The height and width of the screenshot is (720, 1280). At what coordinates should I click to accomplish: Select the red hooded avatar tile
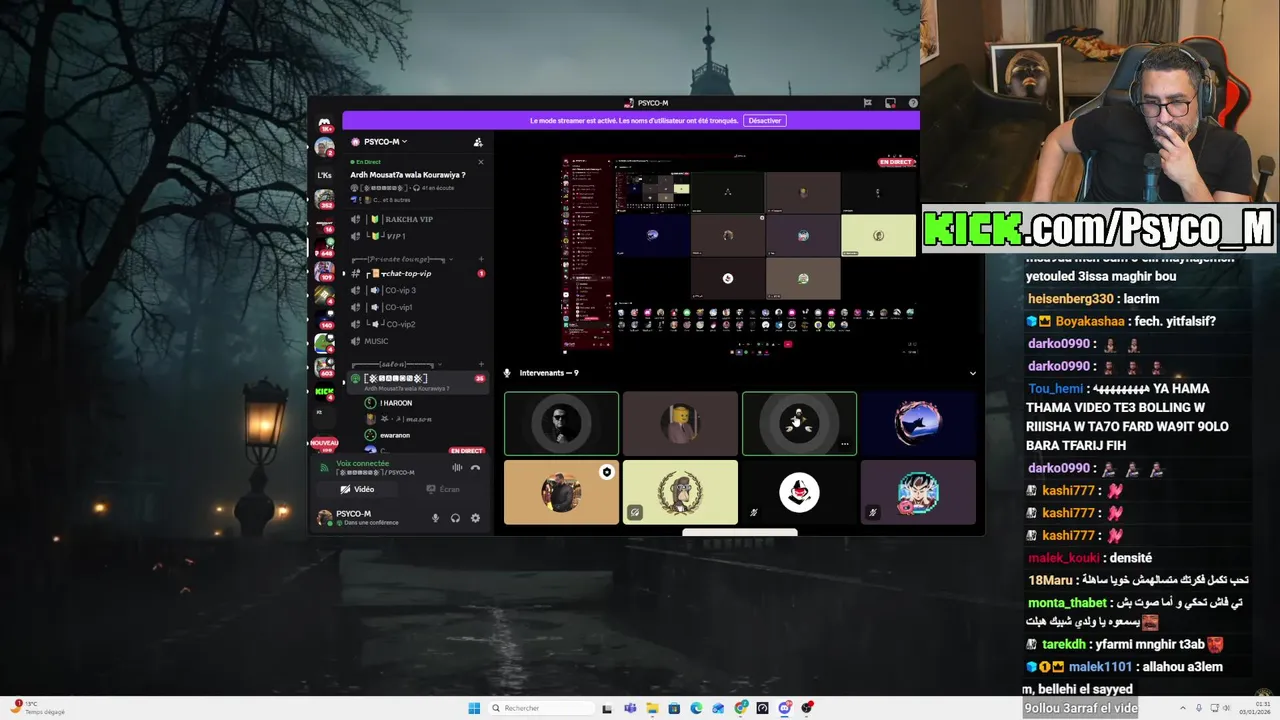[x=799, y=492]
